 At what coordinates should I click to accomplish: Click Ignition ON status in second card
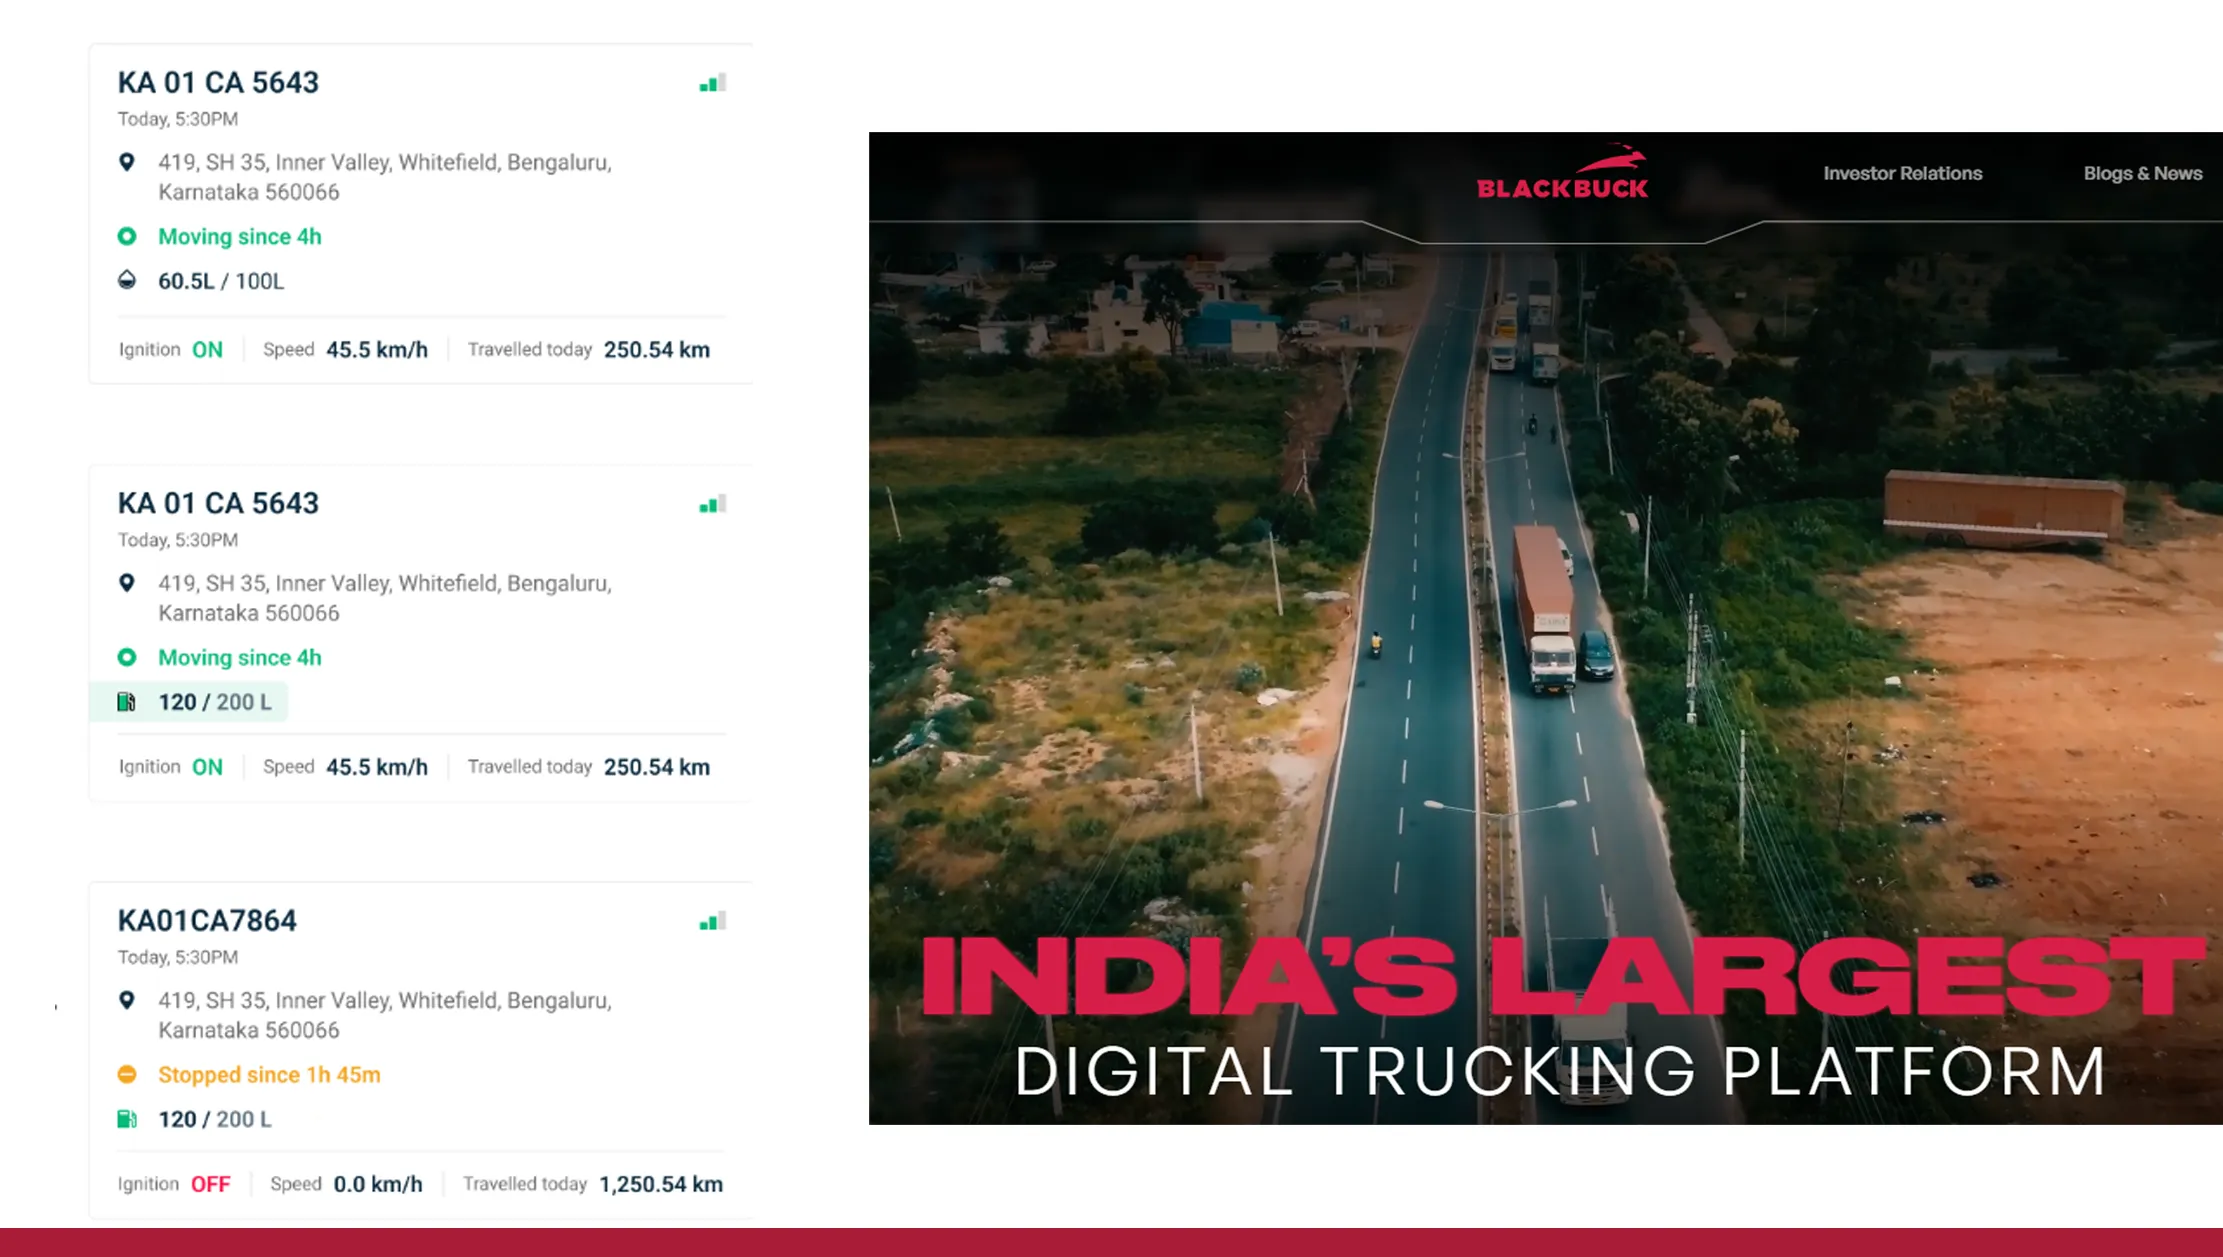(x=207, y=767)
